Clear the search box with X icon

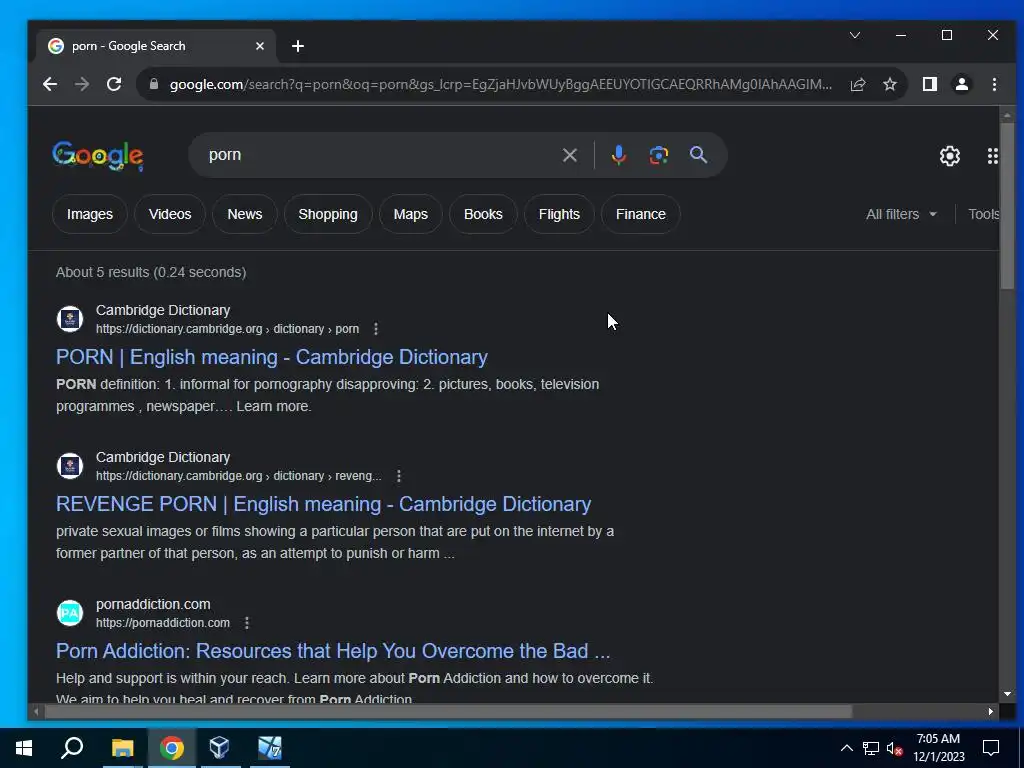point(569,155)
